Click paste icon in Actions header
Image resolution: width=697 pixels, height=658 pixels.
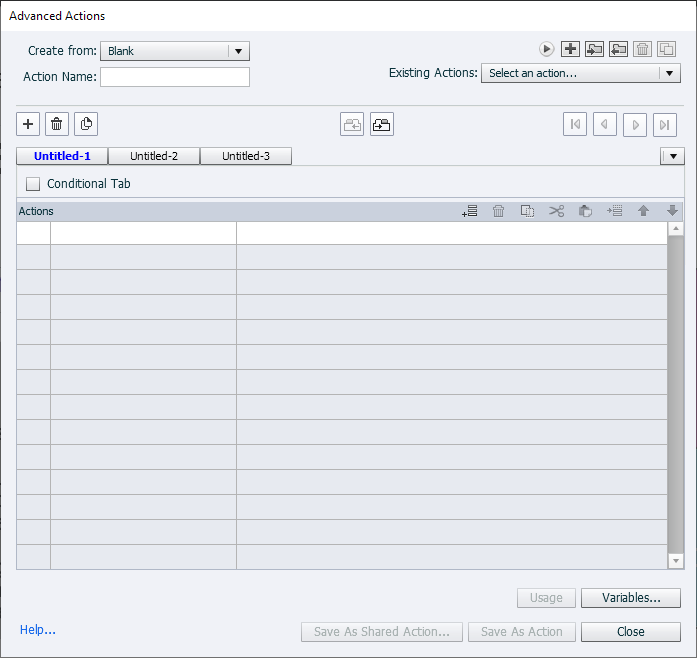(585, 211)
